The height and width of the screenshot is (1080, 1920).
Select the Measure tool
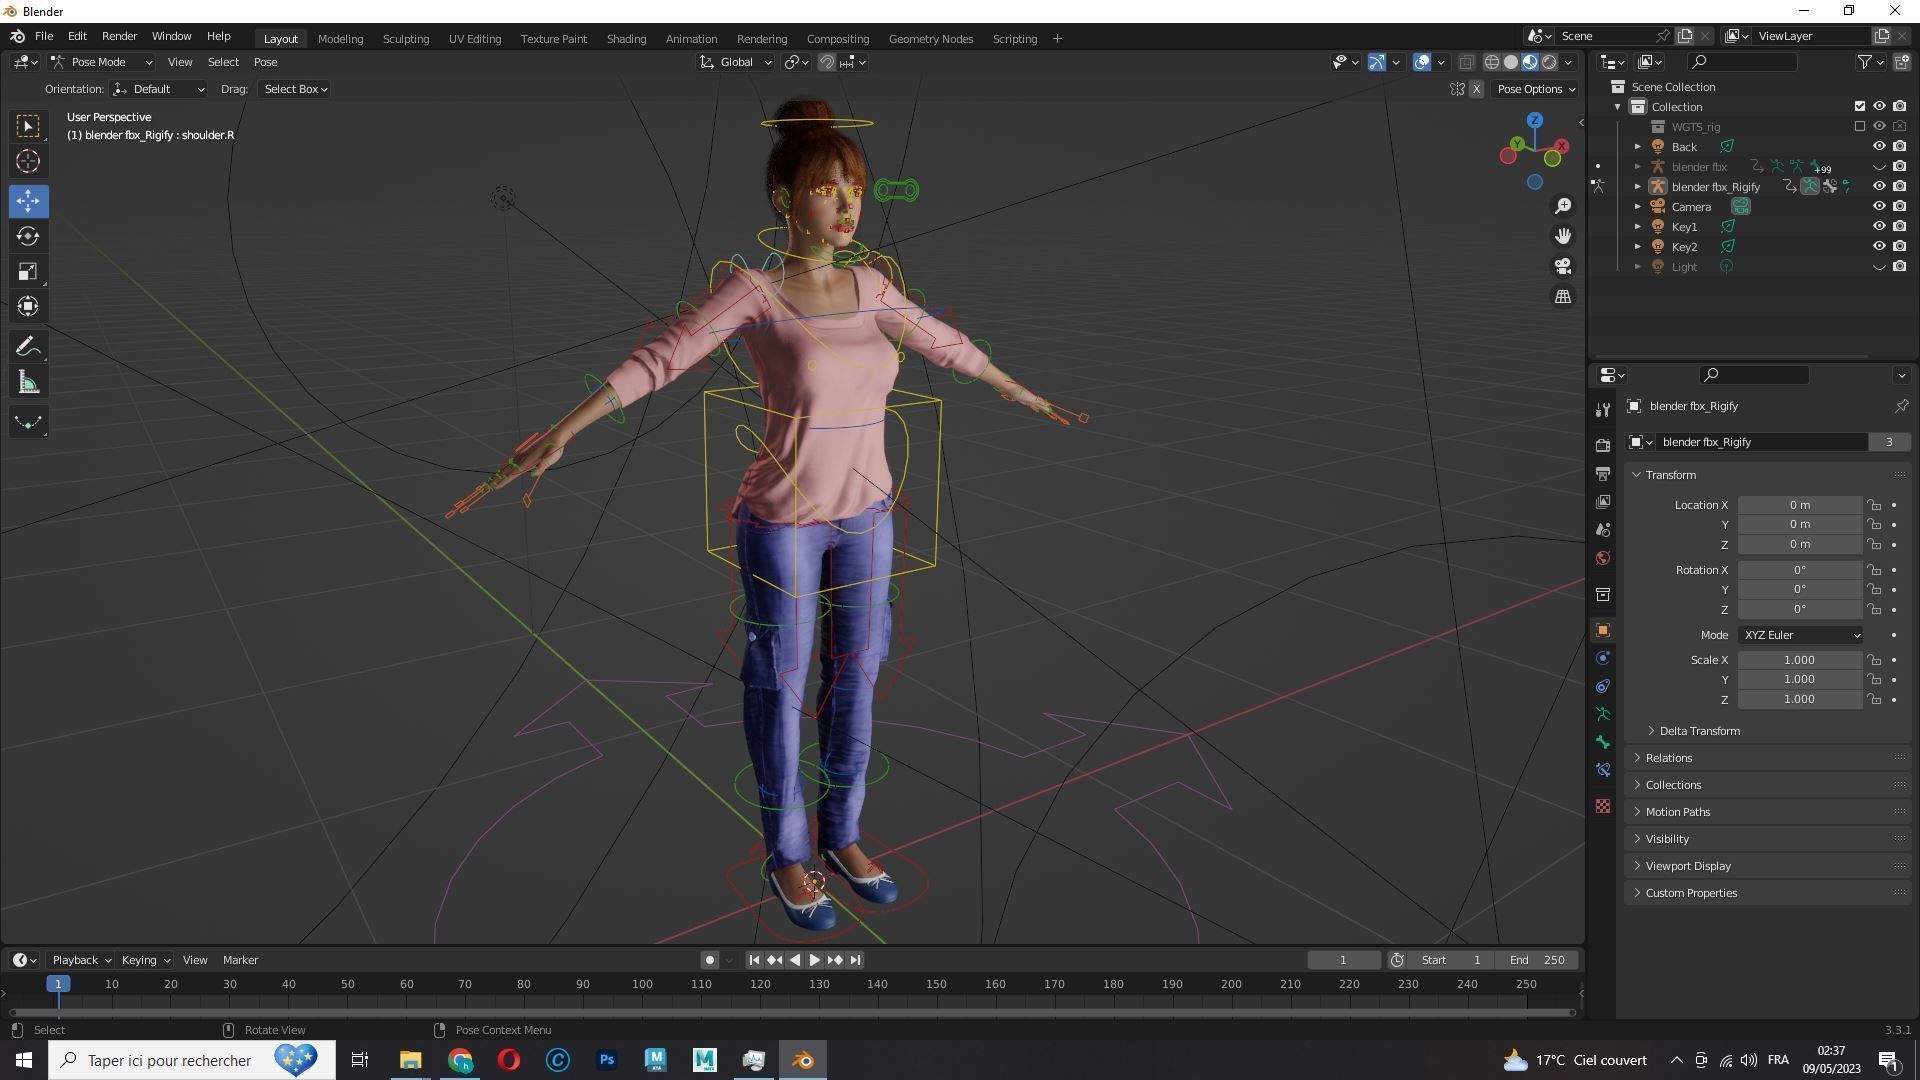[x=28, y=383]
